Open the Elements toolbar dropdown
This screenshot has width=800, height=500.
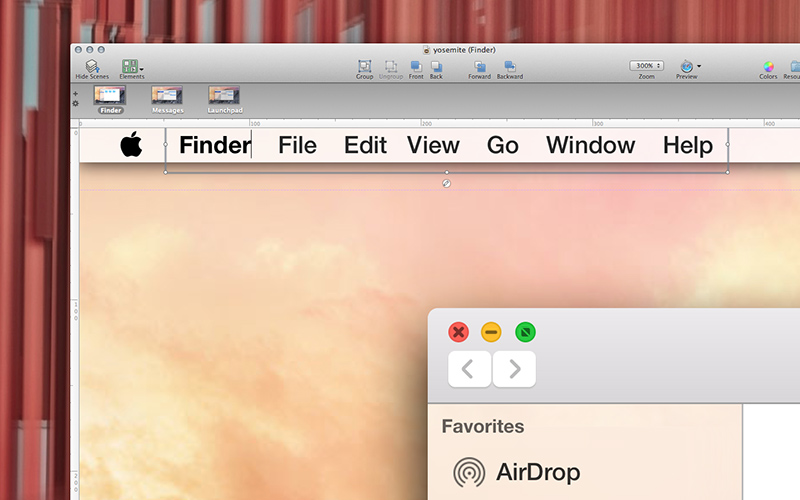(x=131, y=66)
